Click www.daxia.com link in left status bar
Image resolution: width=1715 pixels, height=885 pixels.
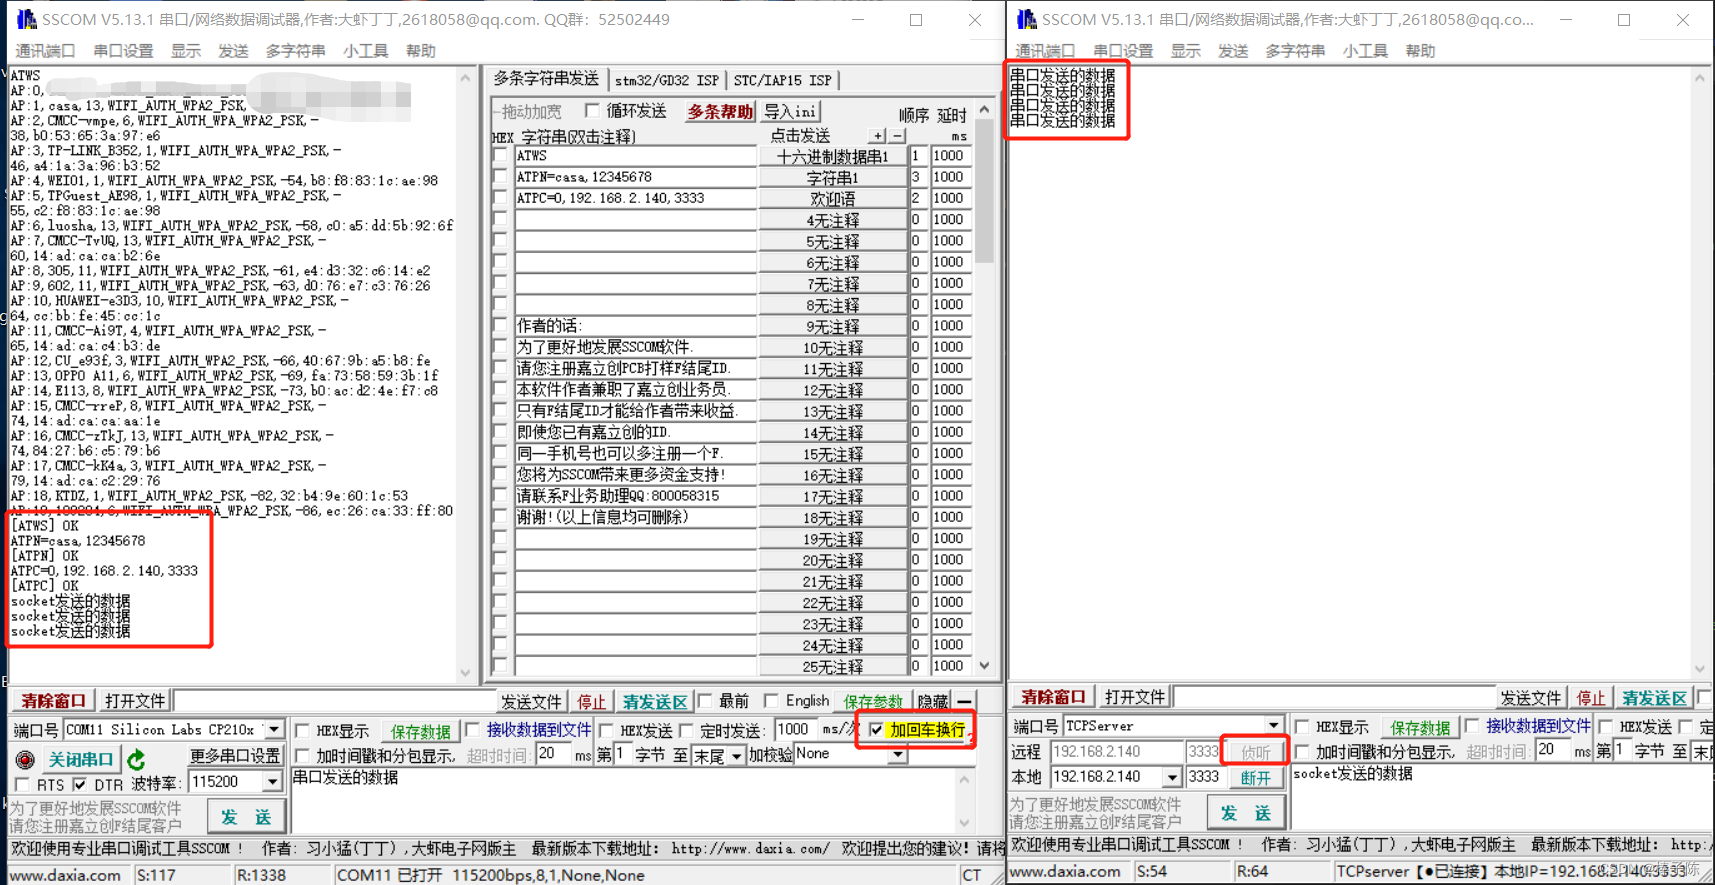coord(65,875)
